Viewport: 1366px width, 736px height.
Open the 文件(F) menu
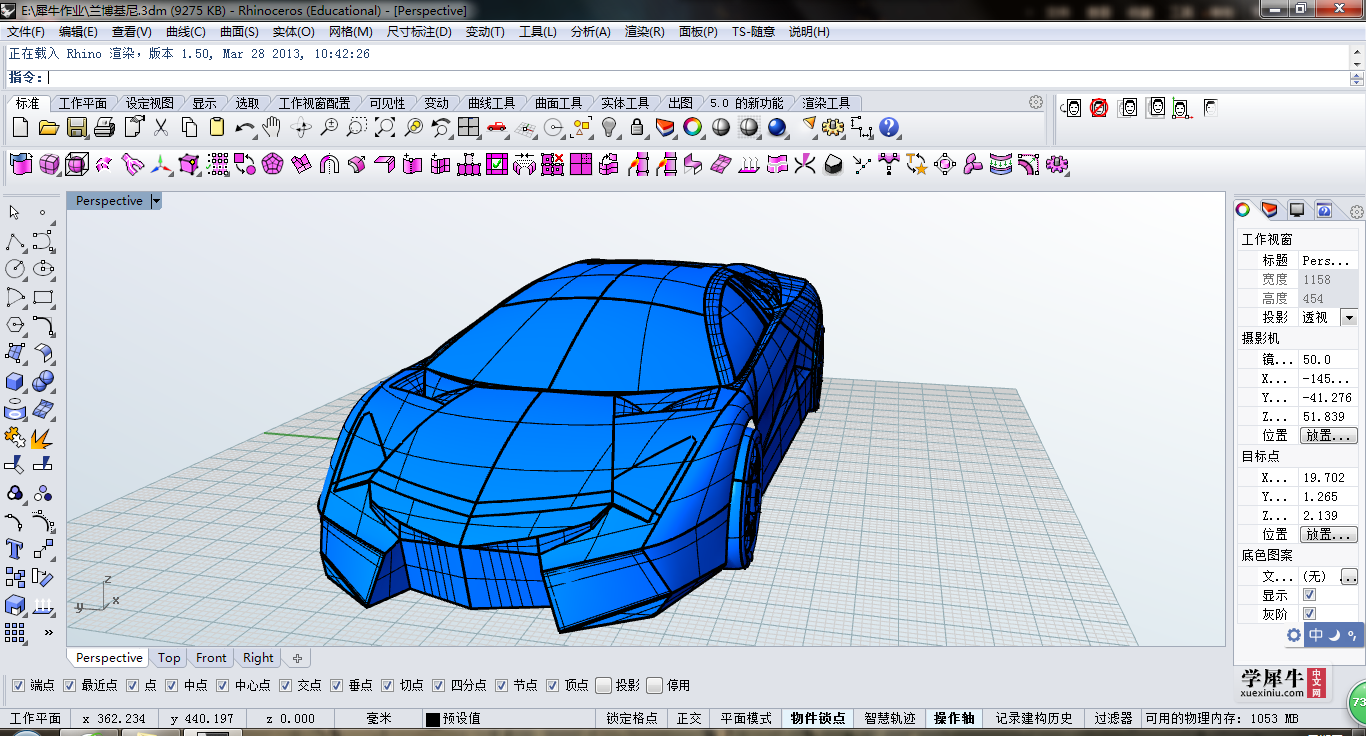(26, 32)
